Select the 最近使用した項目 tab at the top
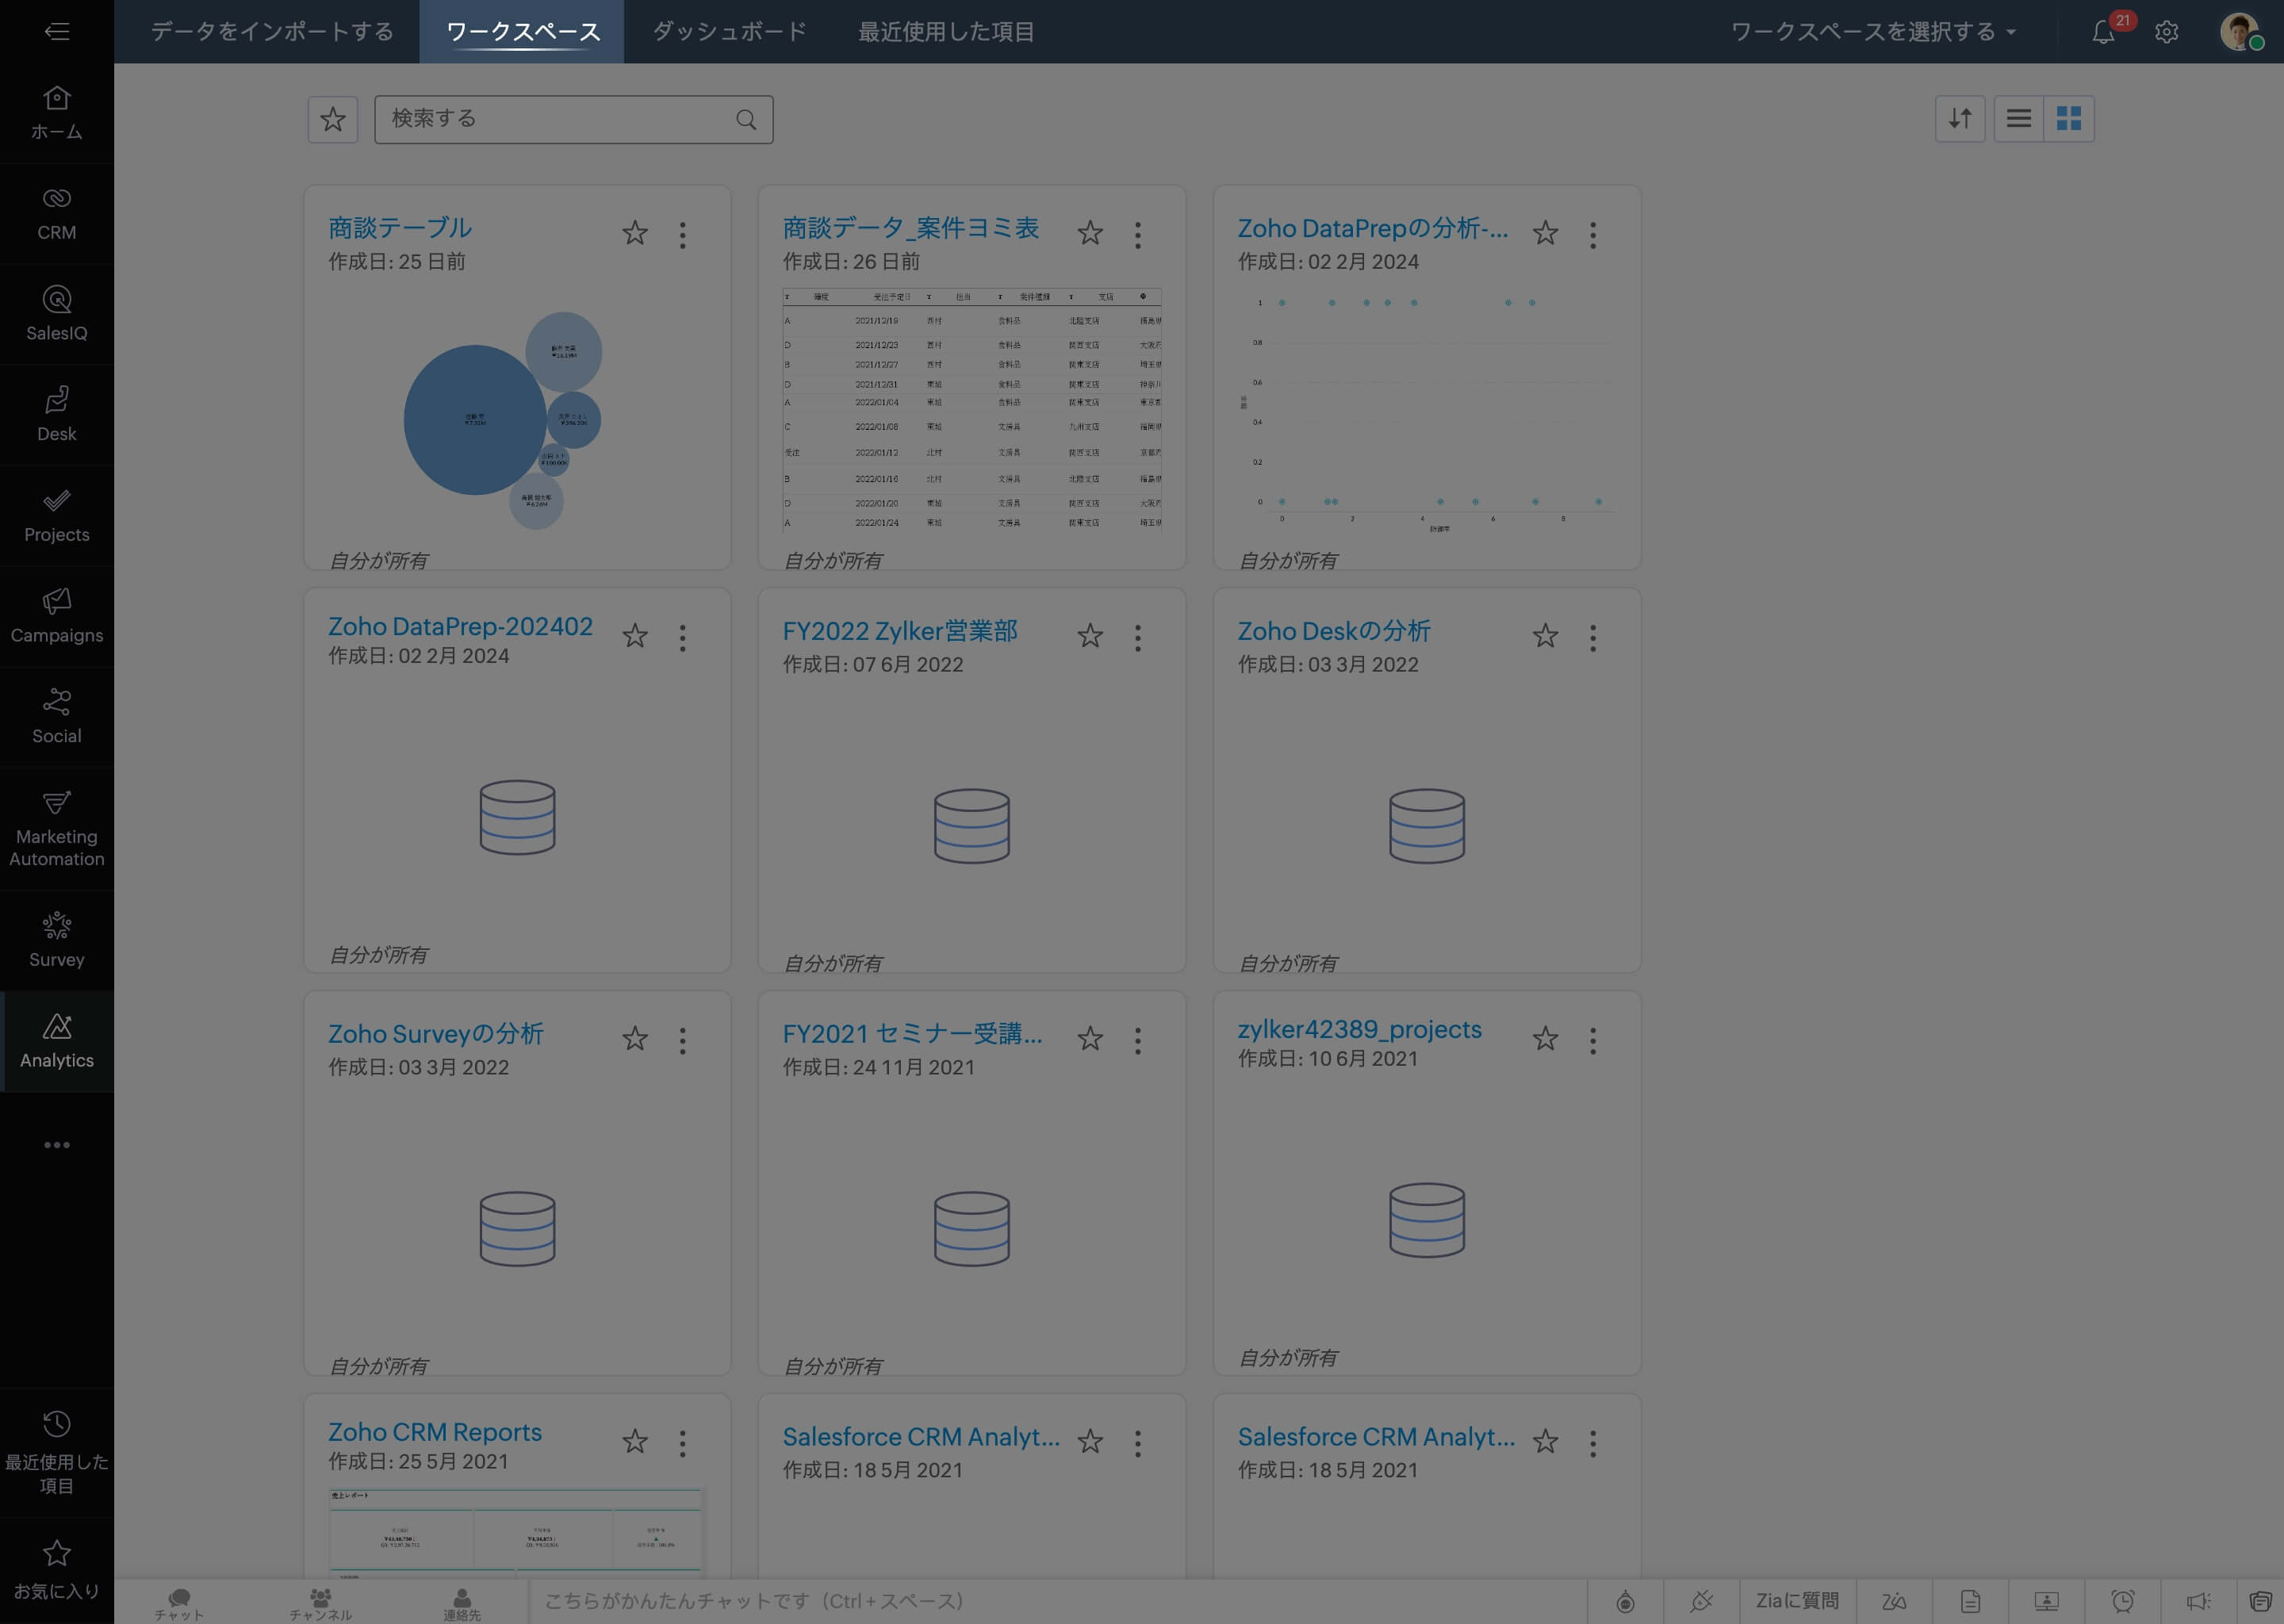 coord(945,31)
